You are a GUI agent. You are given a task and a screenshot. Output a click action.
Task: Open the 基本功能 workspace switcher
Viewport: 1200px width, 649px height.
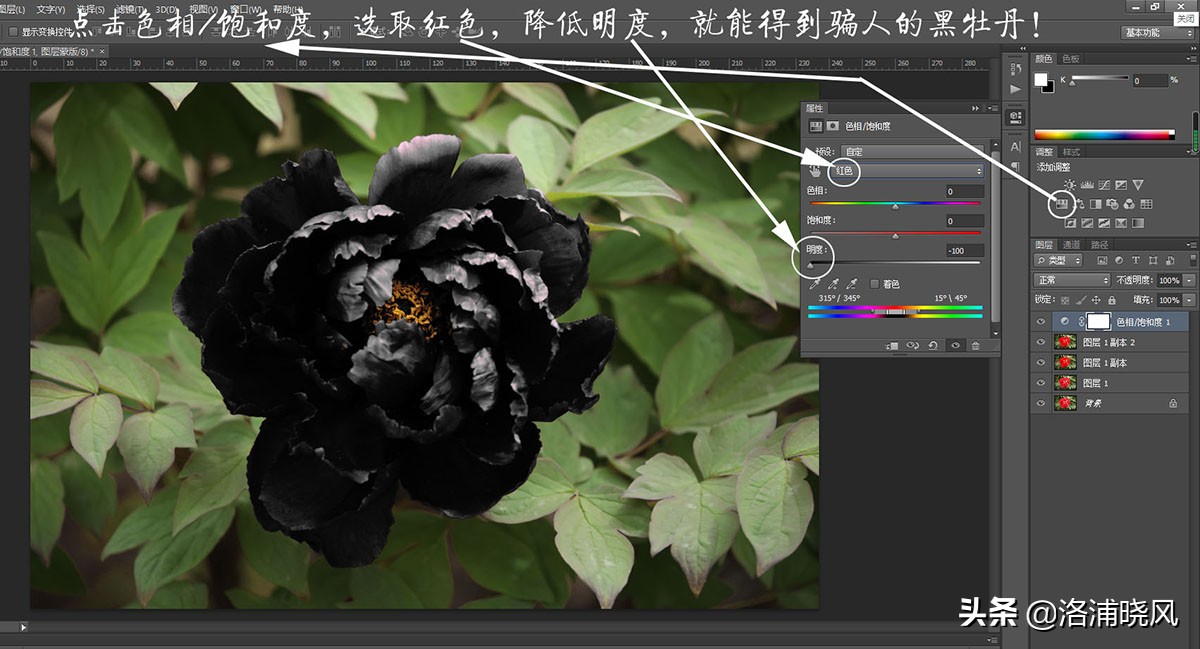pyautogui.click(x=1157, y=32)
